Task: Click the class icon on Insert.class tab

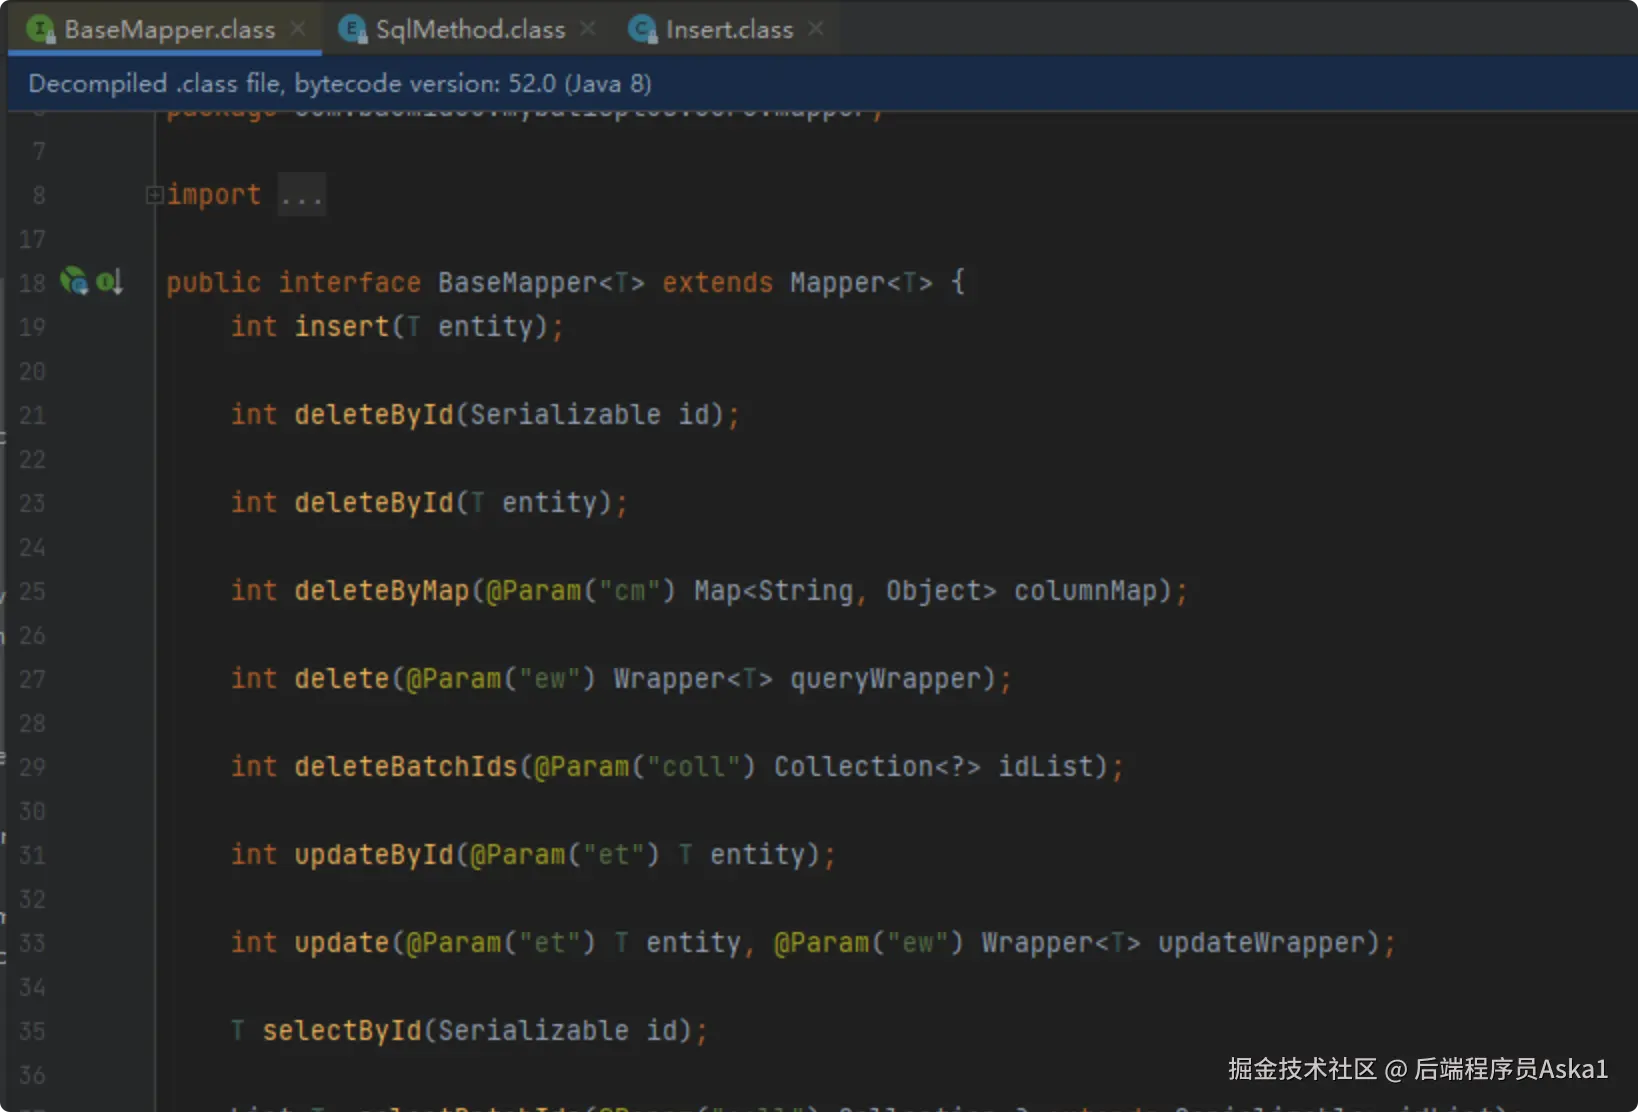Action: click(642, 30)
